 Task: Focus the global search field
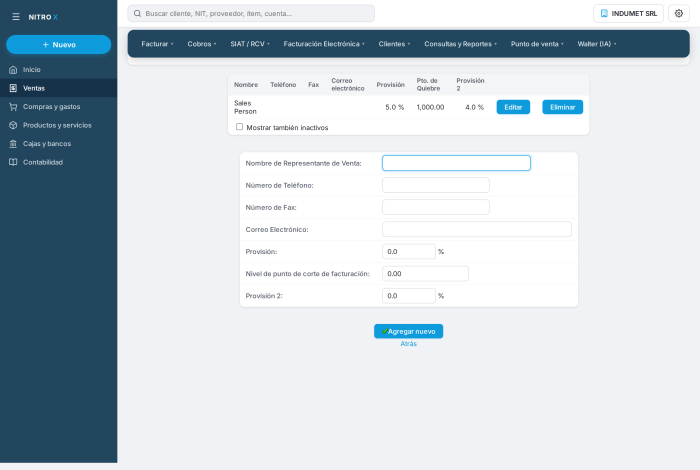pos(251,13)
